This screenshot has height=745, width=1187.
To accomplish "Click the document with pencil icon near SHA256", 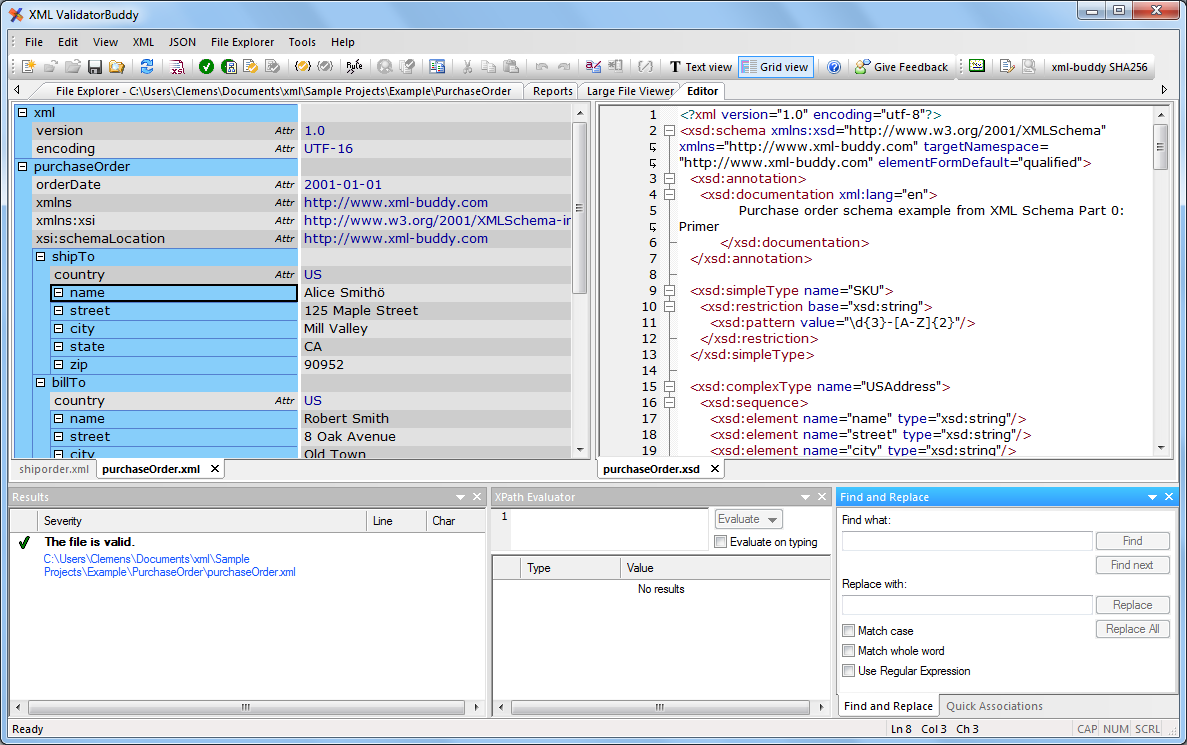I will point(1007,67).
